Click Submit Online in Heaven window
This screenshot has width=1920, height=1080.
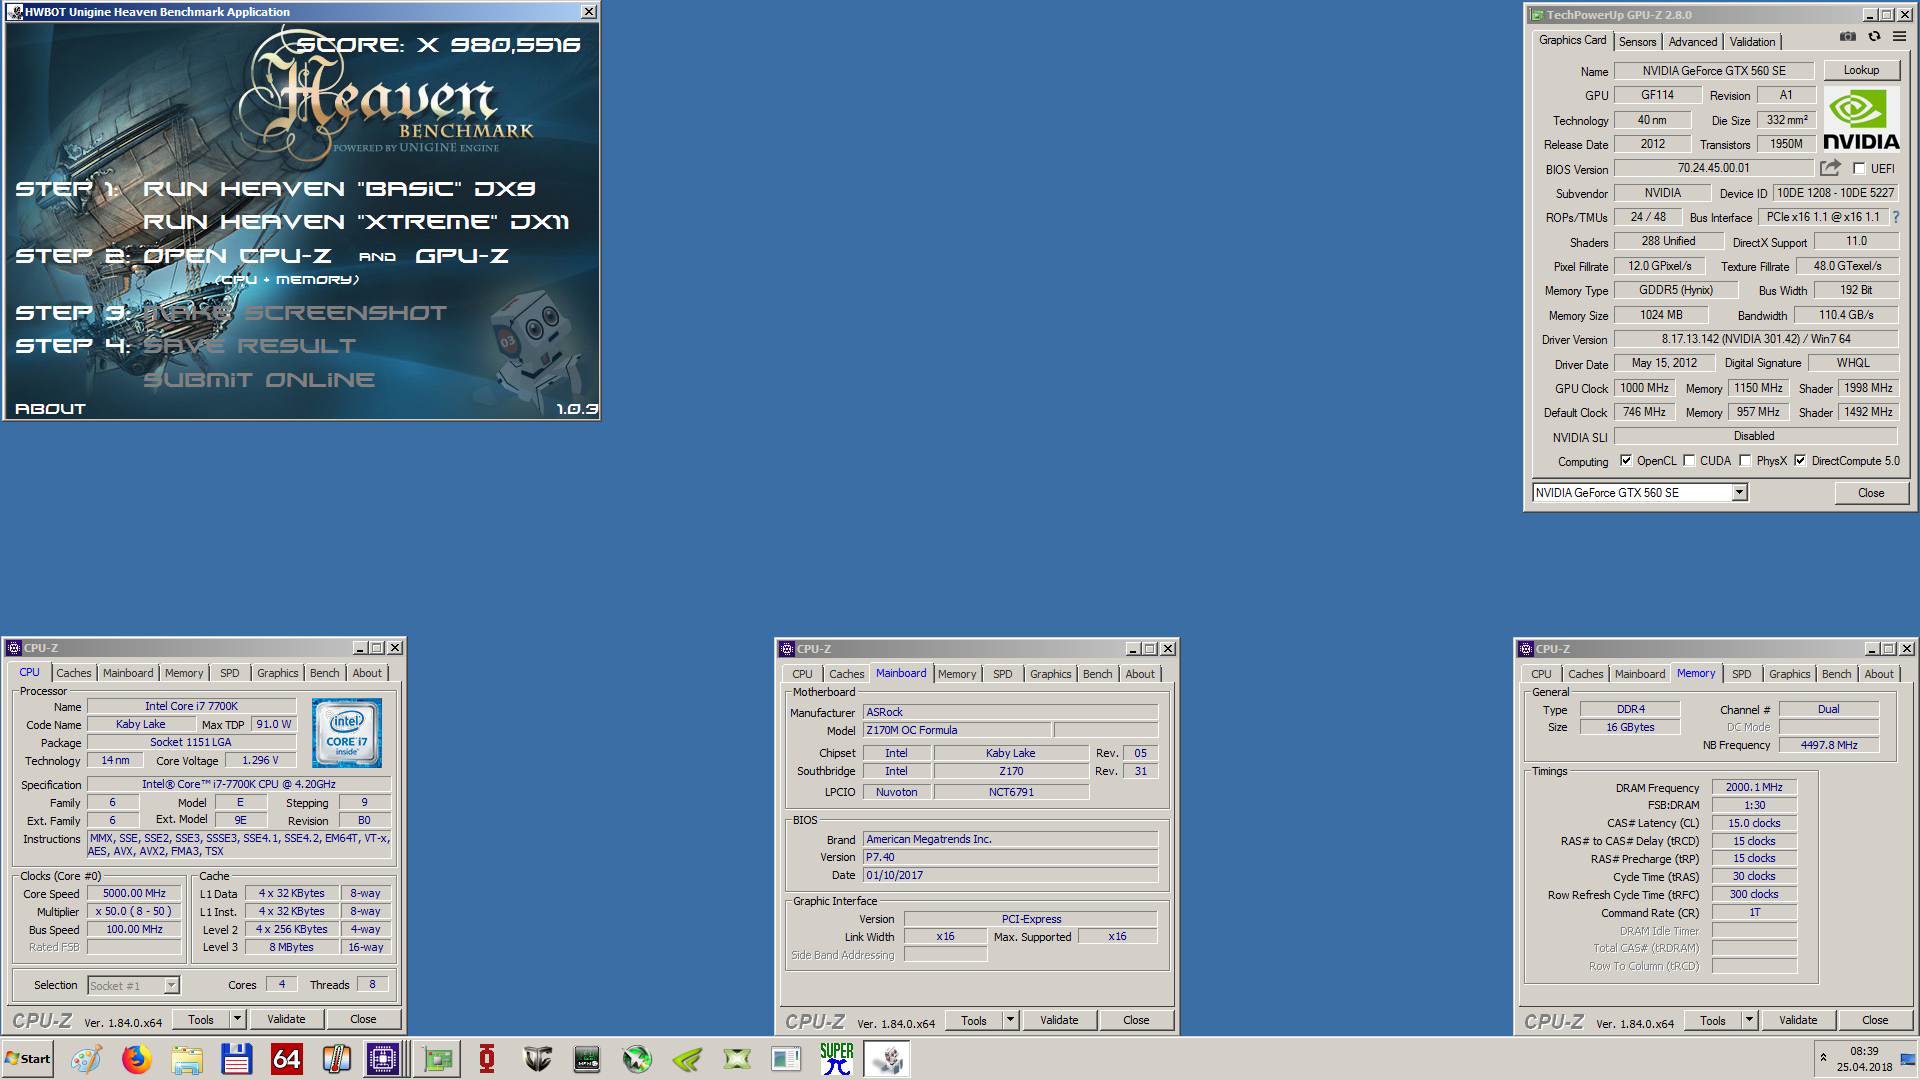(x=259, y=380)
